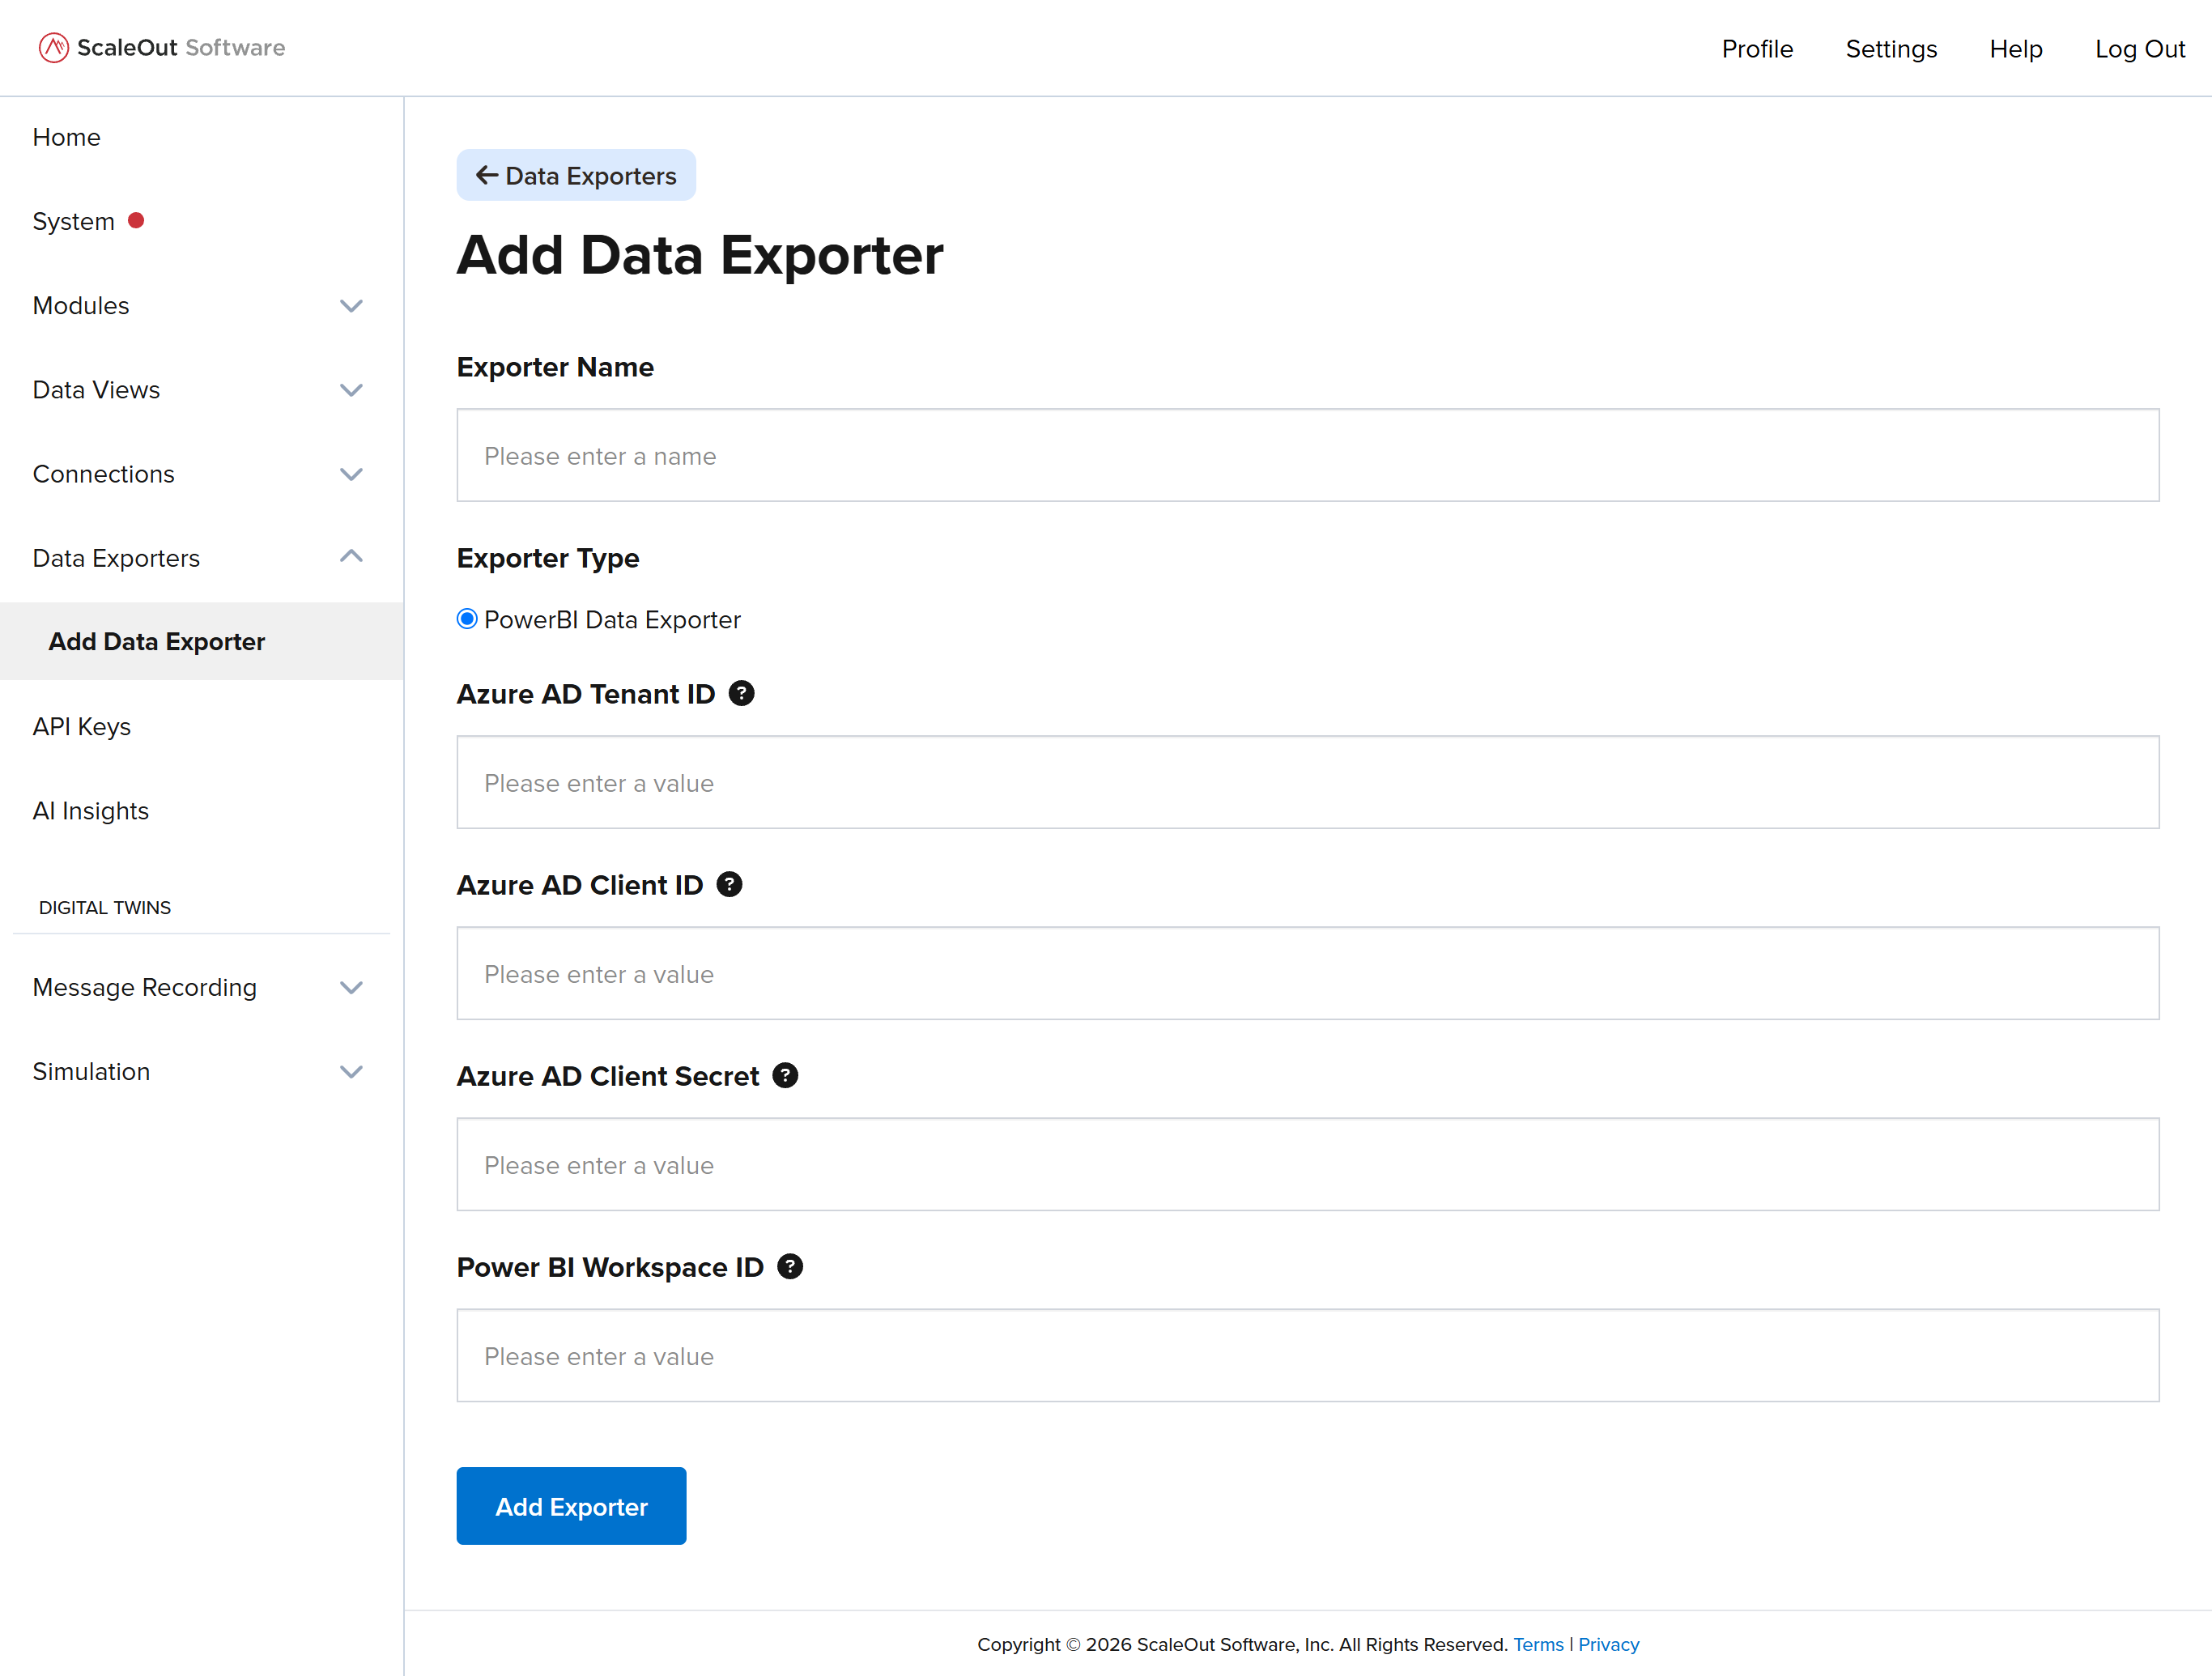Screen dimensions: 2212x1676
Task: Select Add Data Exporter sidebar item
Action: click(201, 641)
